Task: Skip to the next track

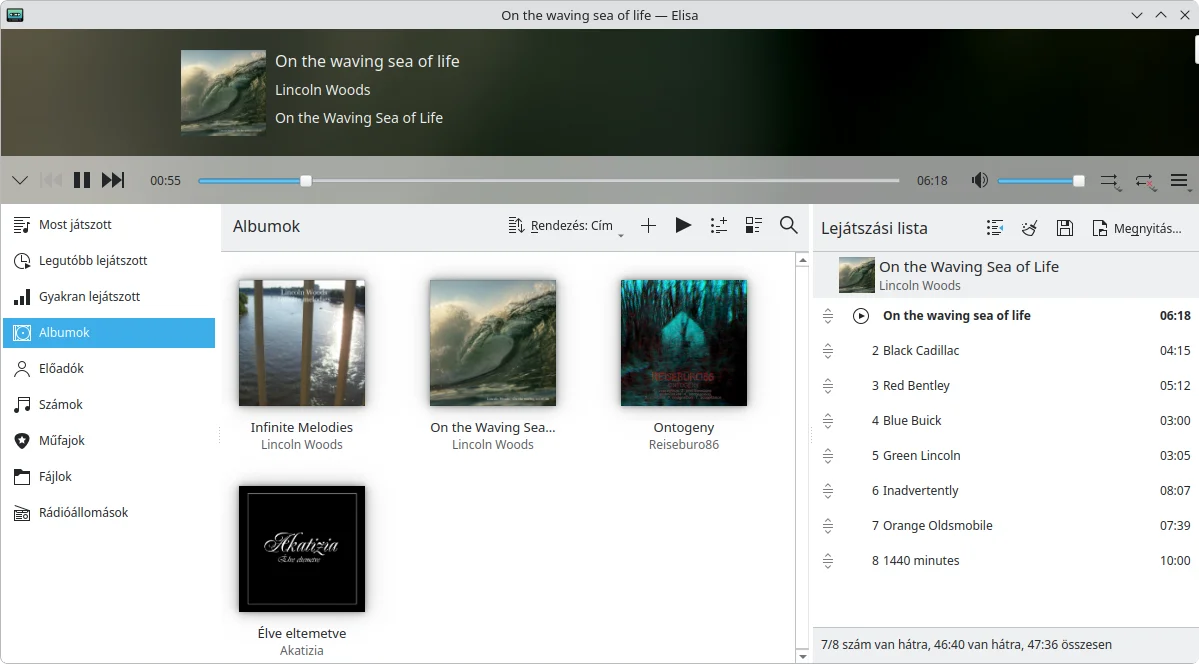Action: (x=113, y=181)
